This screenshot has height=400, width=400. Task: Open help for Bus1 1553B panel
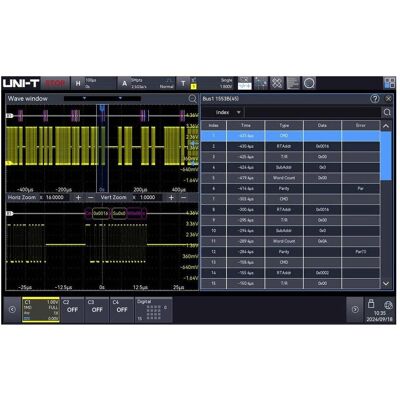click(x=375, y=99)
